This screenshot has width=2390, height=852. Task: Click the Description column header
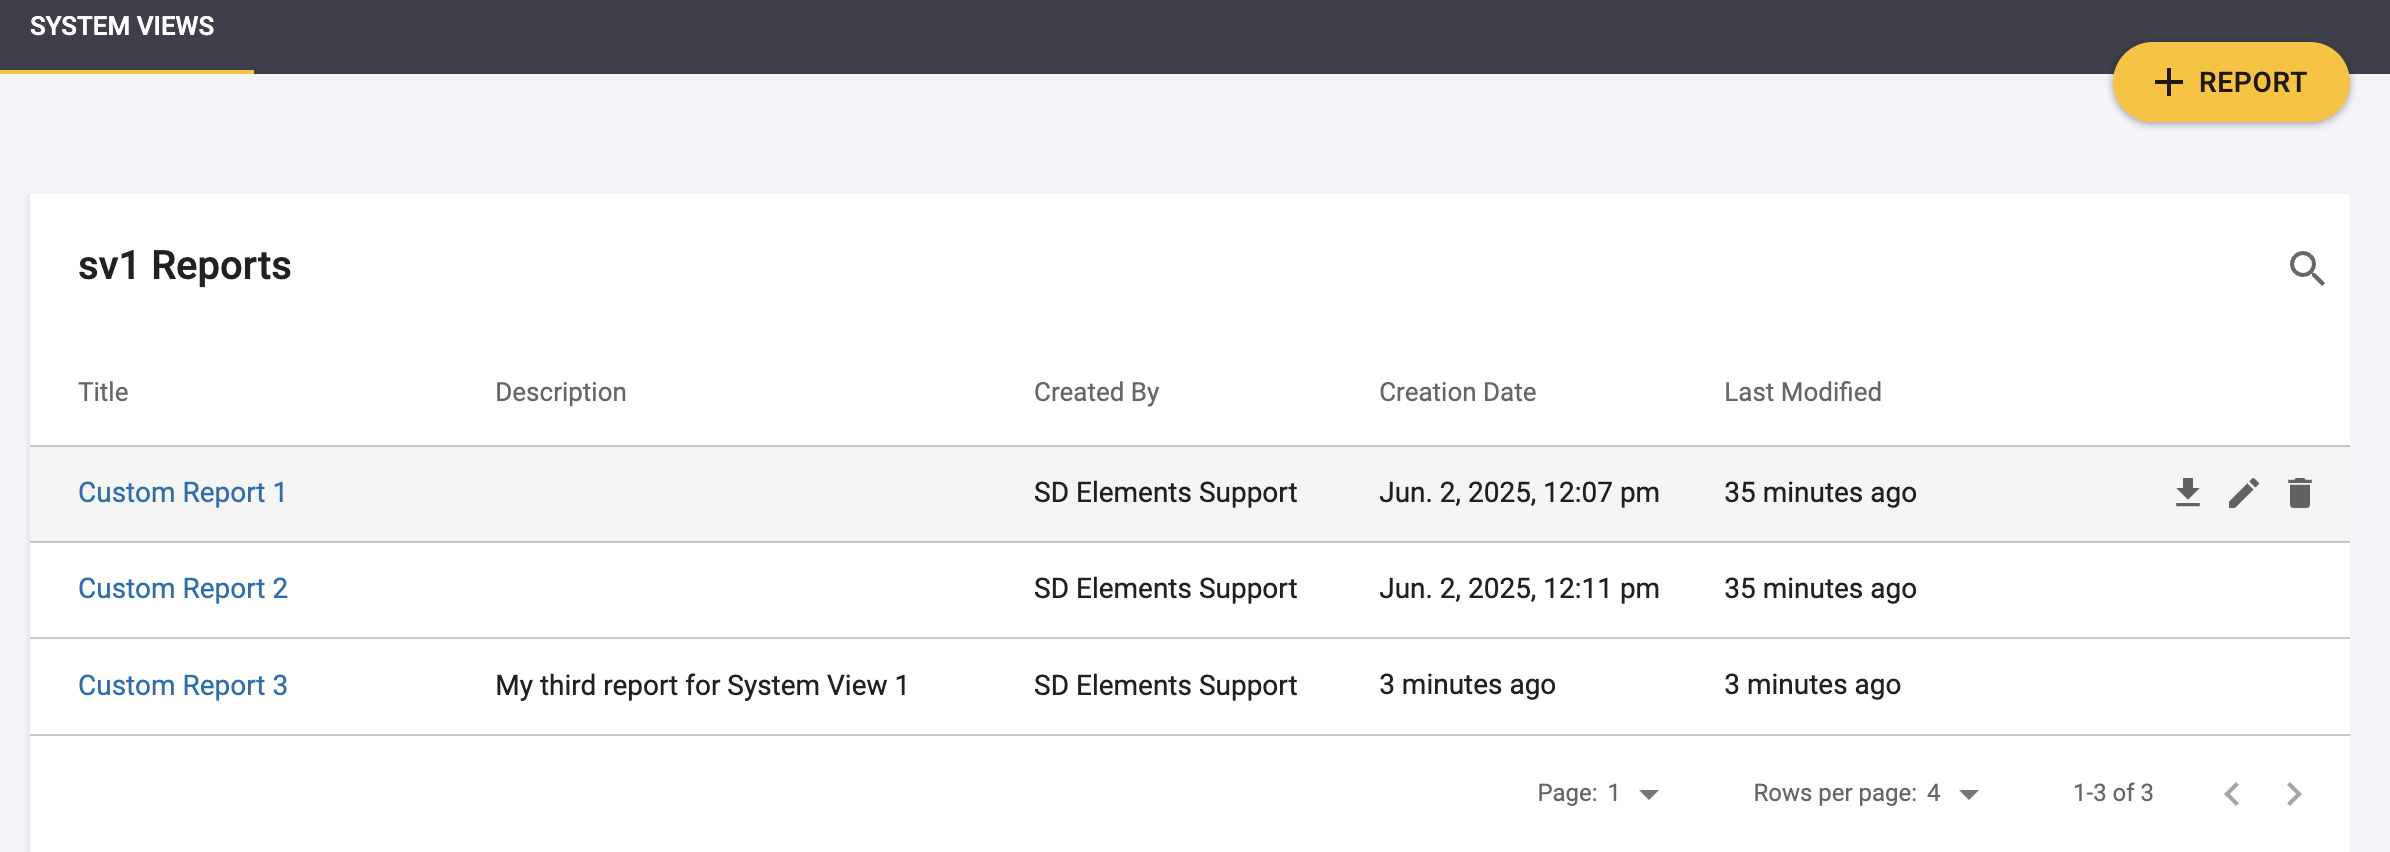560,392
